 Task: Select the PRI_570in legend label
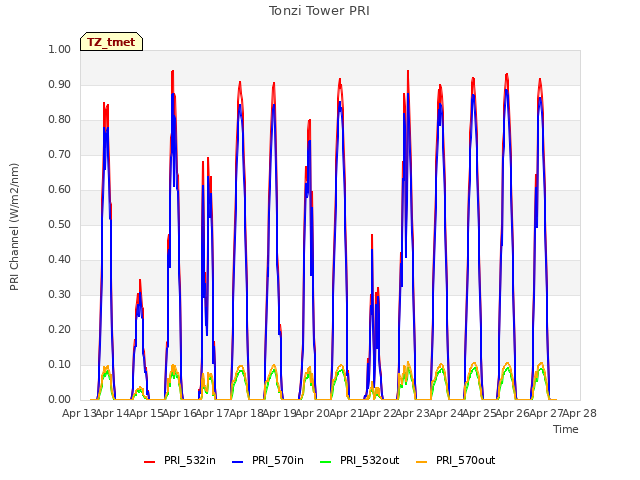(278, 460)
